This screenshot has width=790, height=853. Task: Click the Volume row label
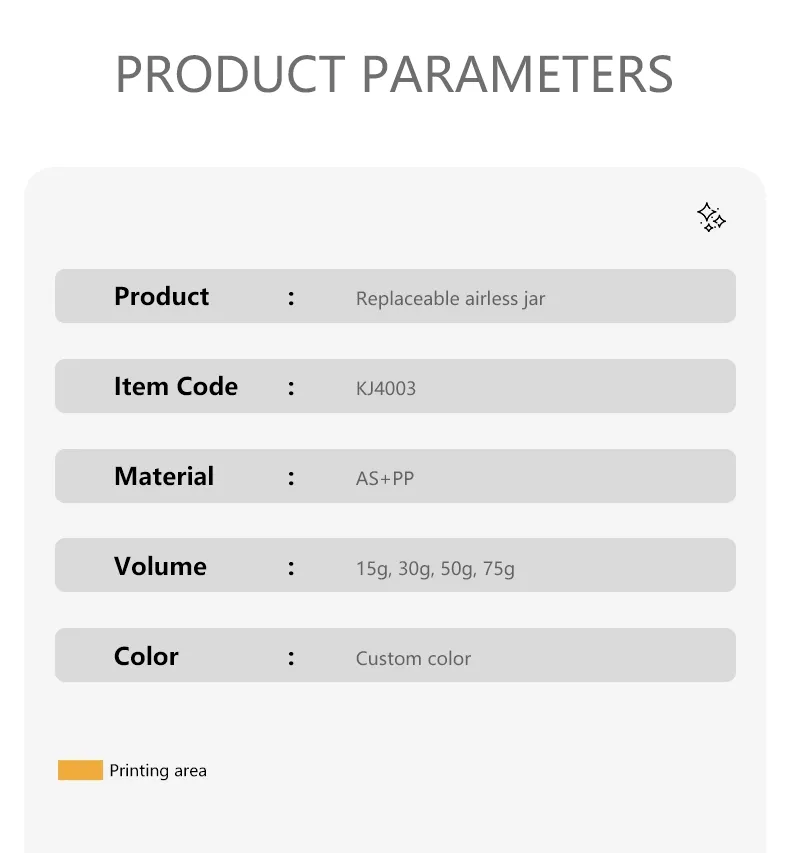(160, 567)
